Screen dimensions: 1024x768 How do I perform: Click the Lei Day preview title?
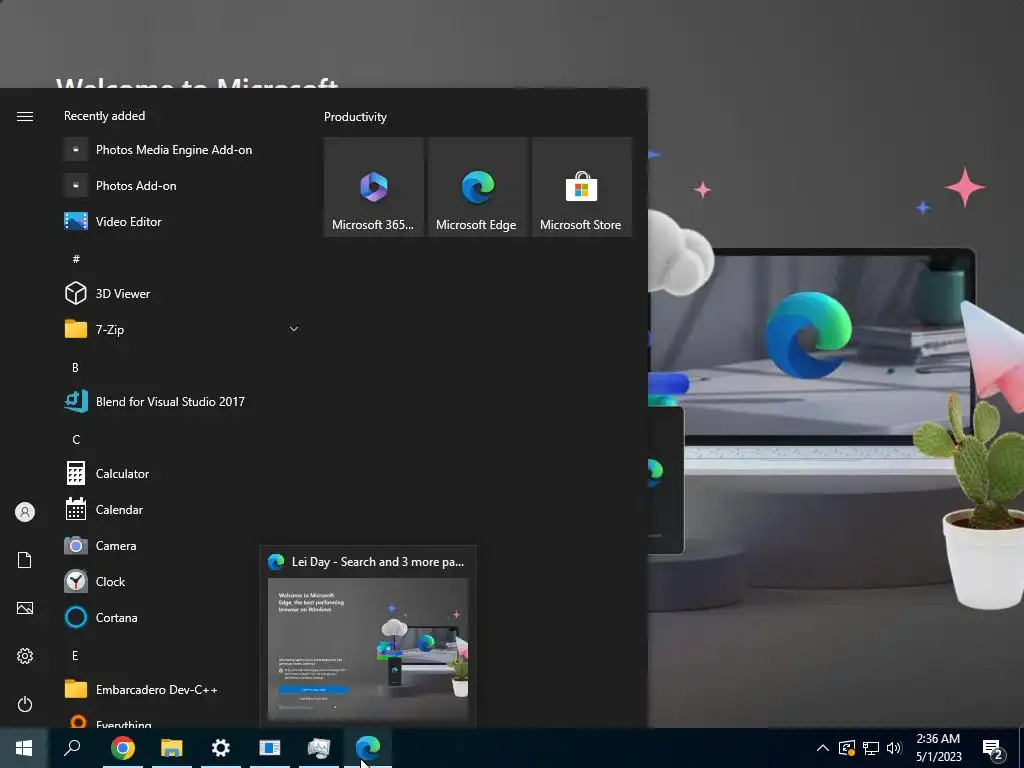pos(377,562)
